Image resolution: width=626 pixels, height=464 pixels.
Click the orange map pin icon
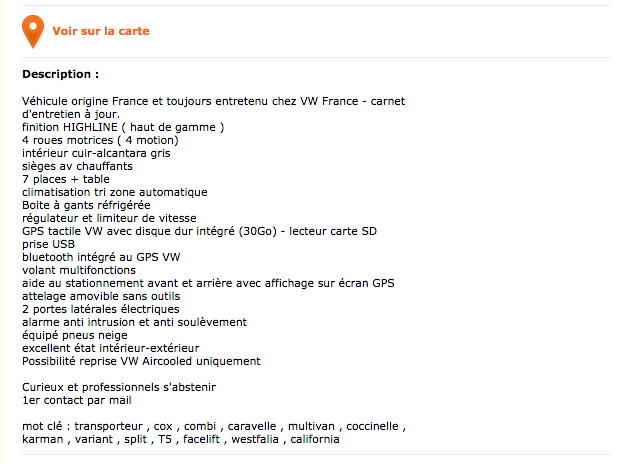pyautogui.click(x=33, y=32)
